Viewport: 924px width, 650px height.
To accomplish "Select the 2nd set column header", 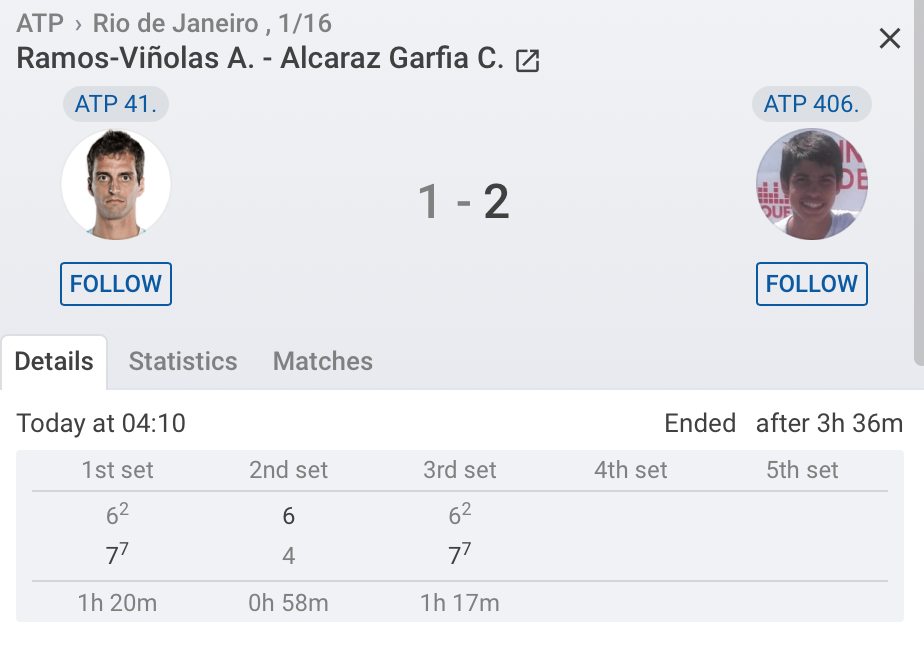I will click(x=288, y=470).
